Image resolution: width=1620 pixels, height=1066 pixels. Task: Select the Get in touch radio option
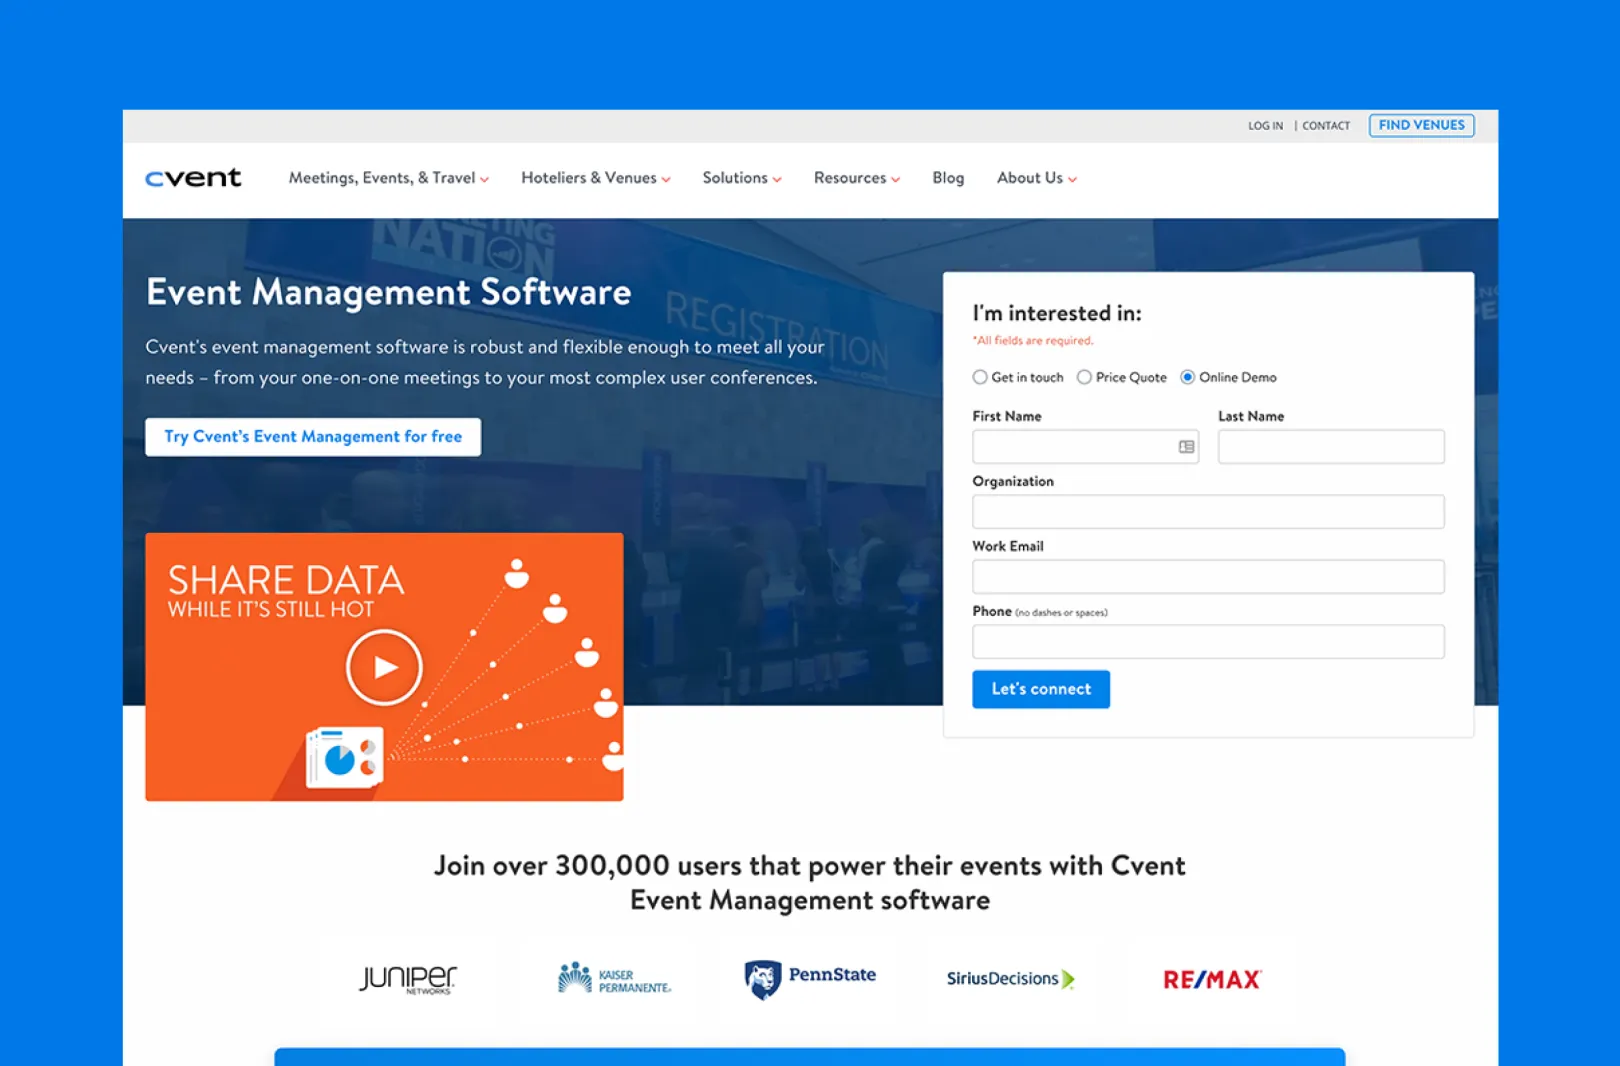tap(980, 377)
